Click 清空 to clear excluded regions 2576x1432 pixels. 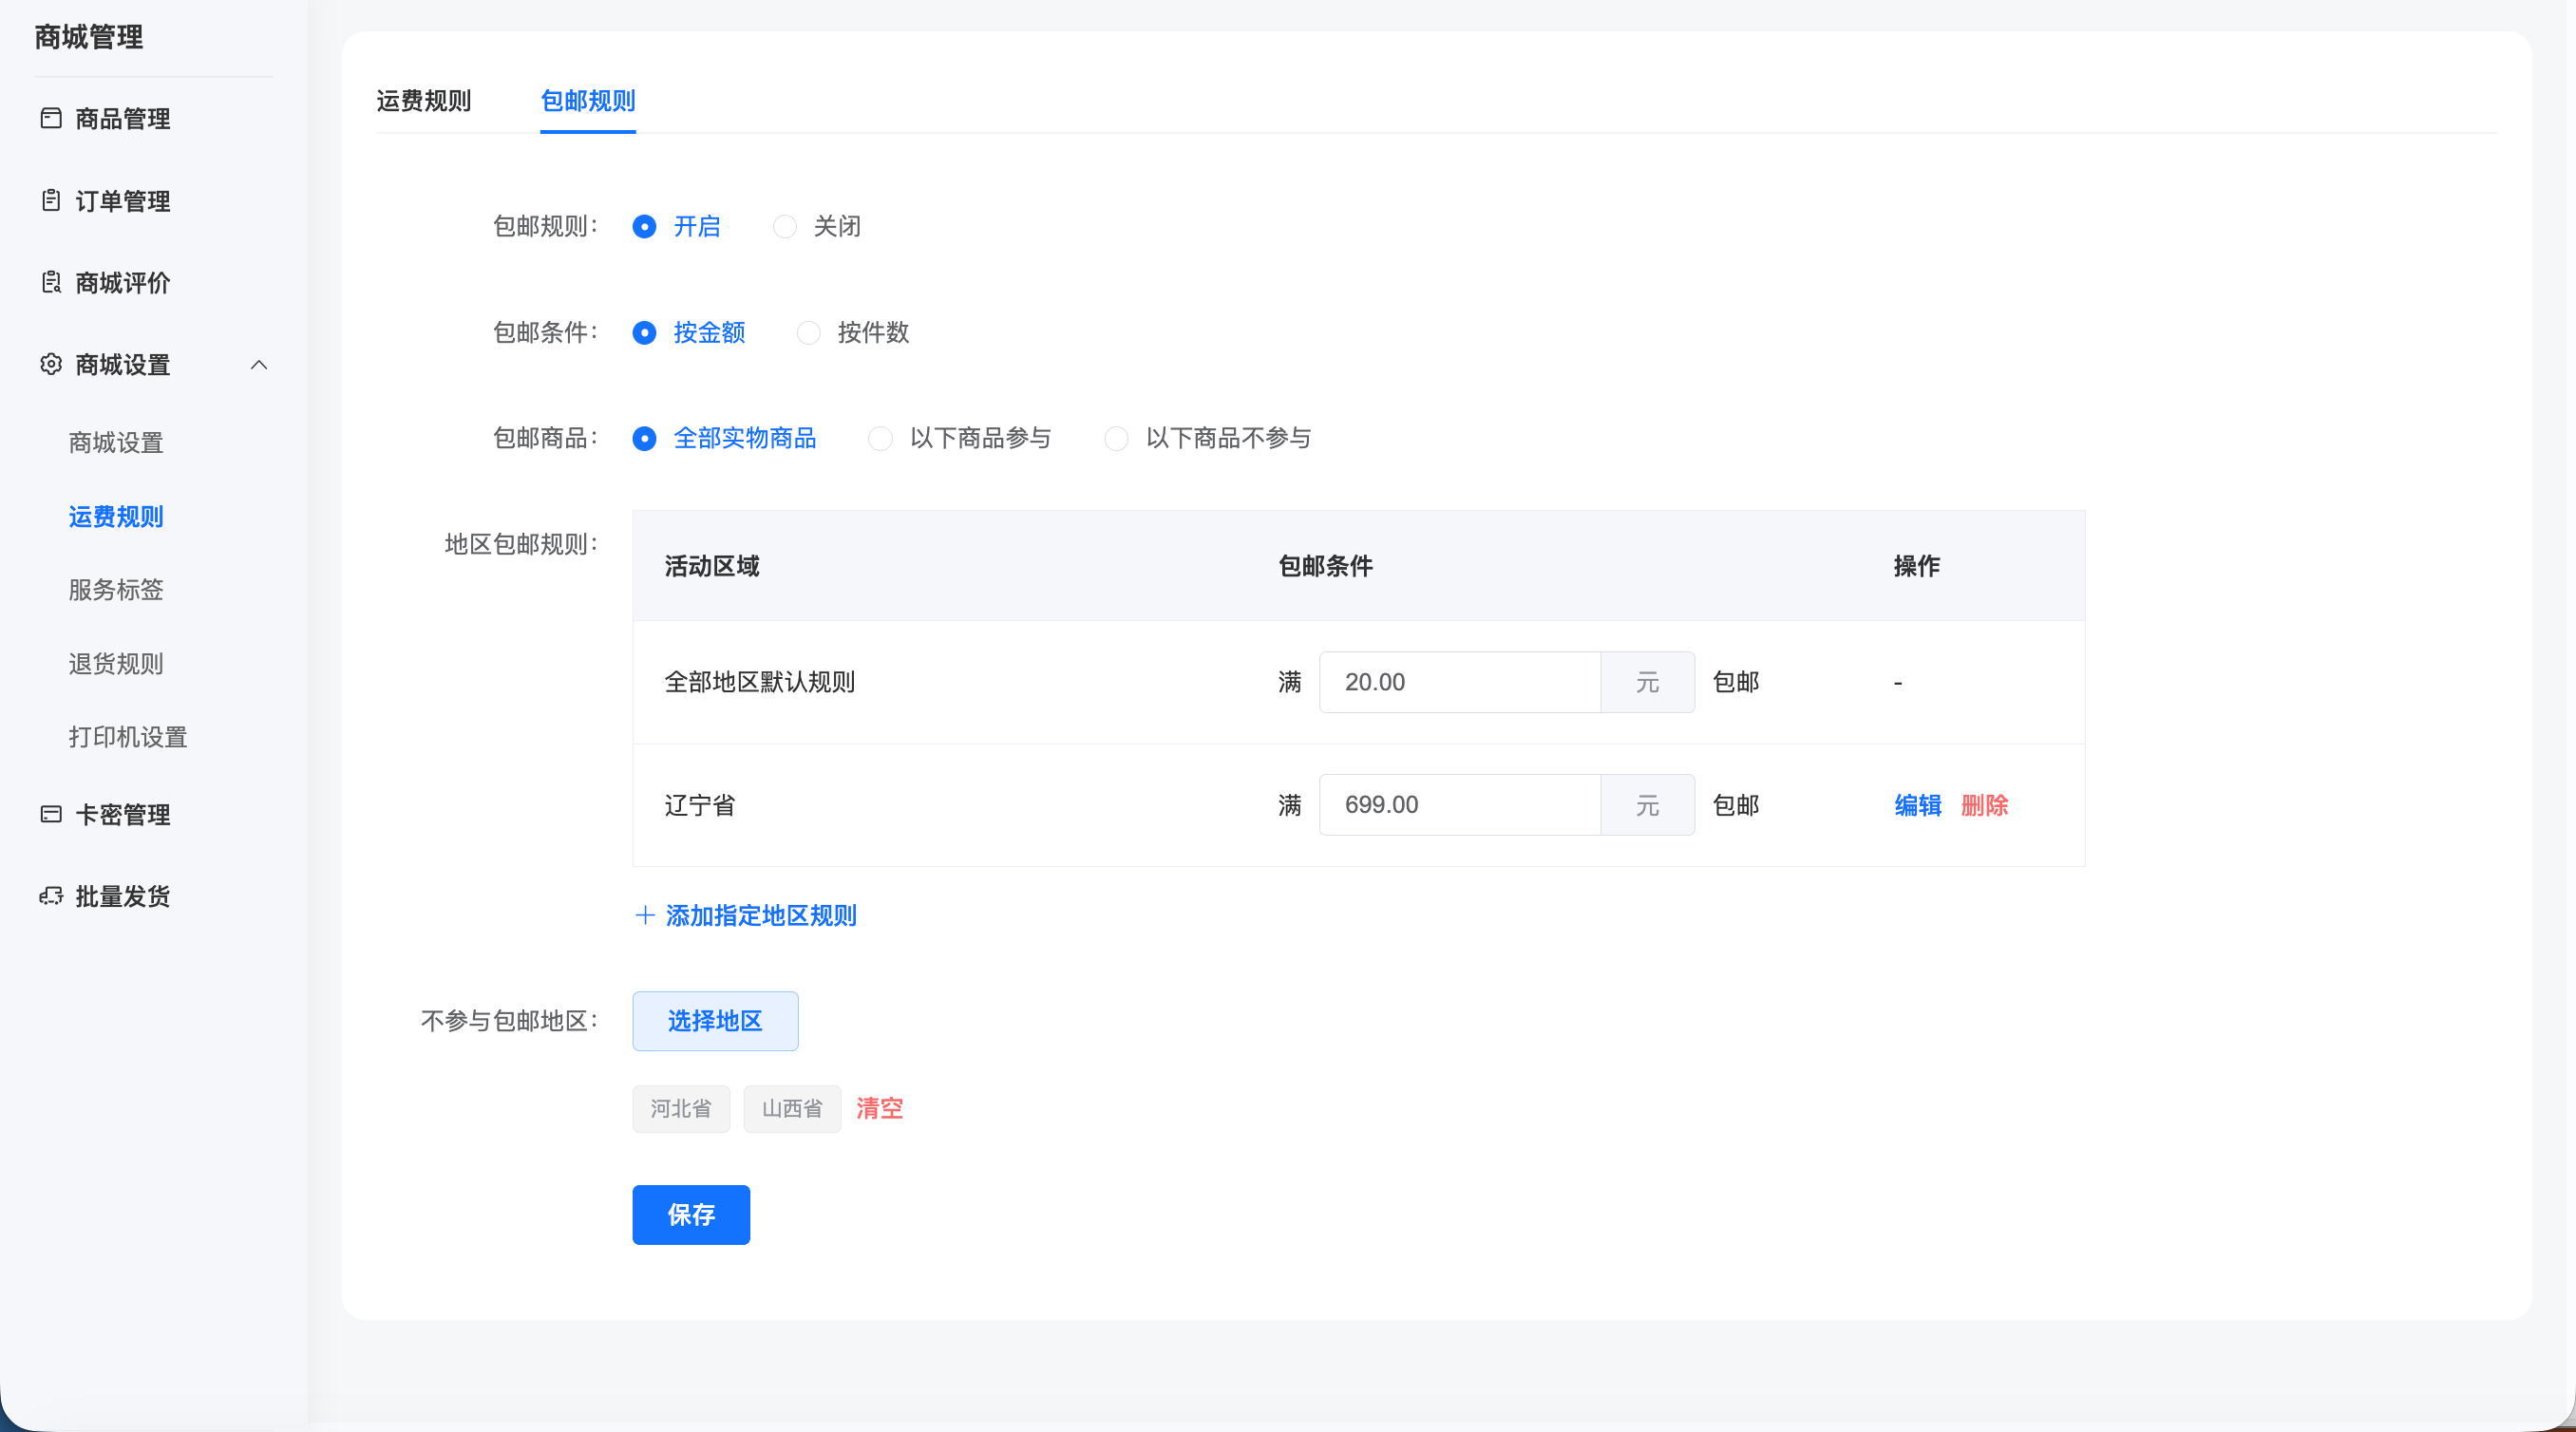coord(880,1108)
